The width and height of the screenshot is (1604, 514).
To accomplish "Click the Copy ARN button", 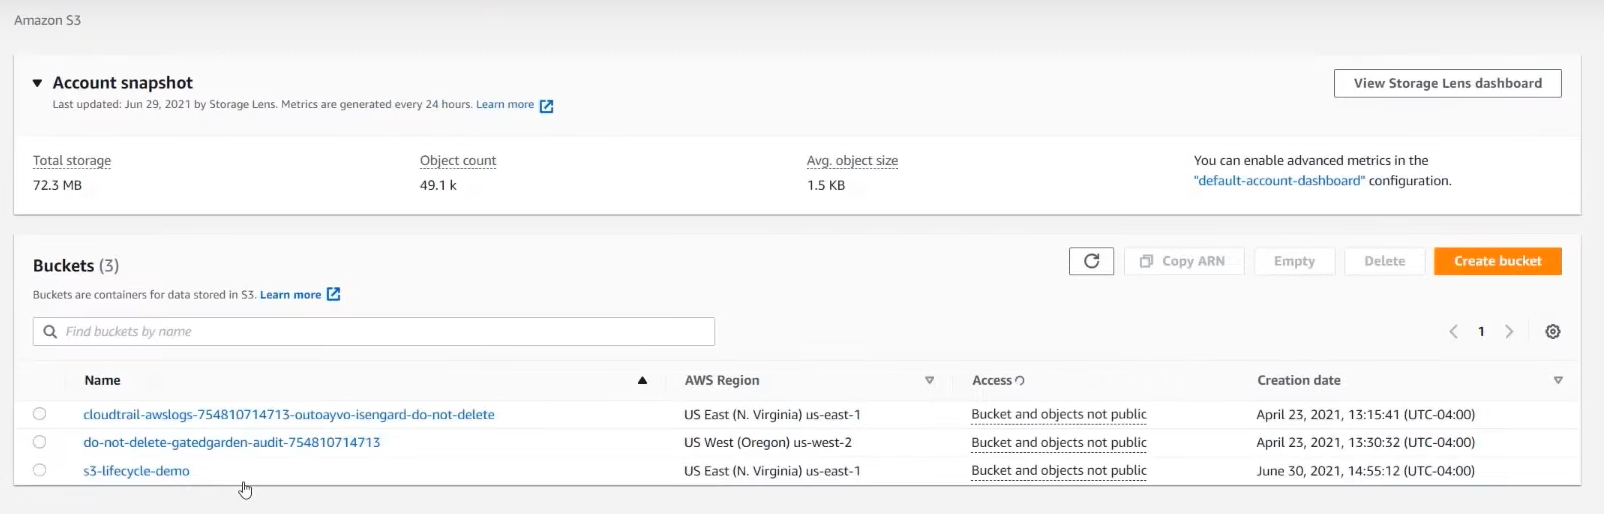I will tap(1184, 261).
